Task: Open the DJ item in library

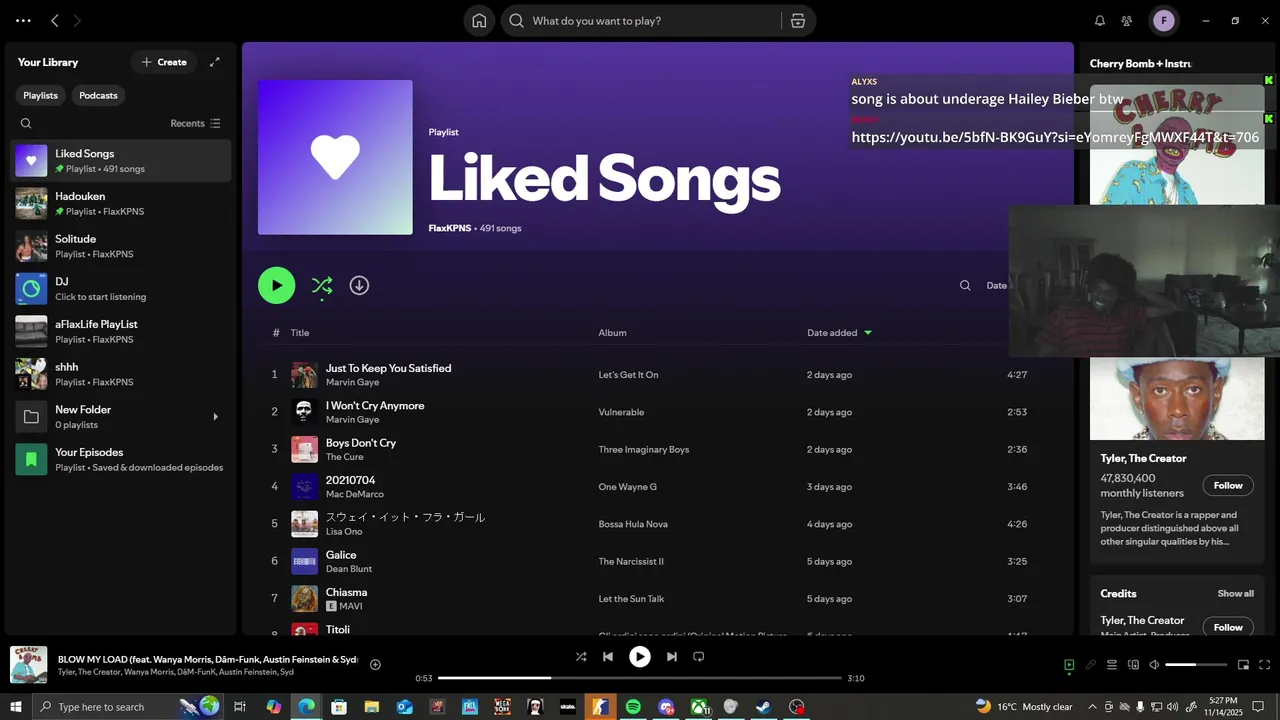Action: (x=121, y=289)
